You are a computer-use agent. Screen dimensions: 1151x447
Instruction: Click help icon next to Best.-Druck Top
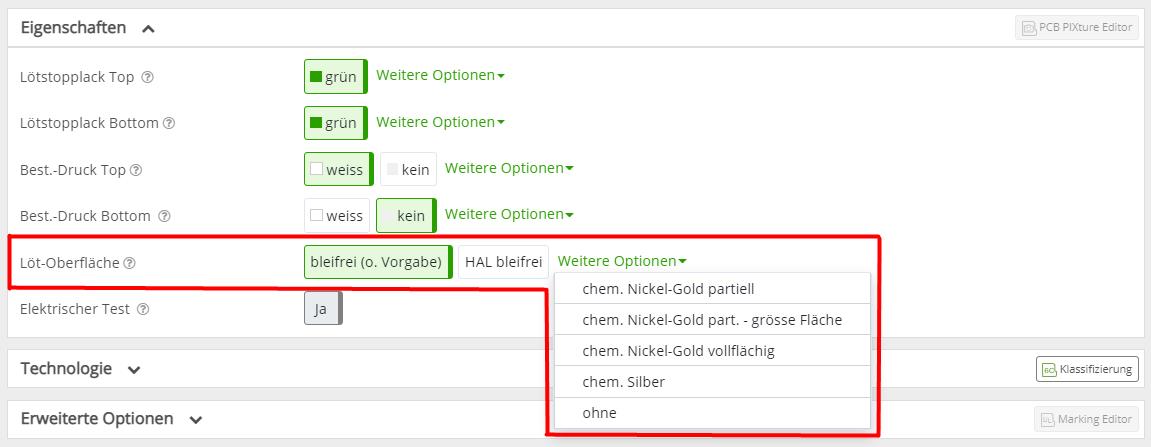click(136, 170)
